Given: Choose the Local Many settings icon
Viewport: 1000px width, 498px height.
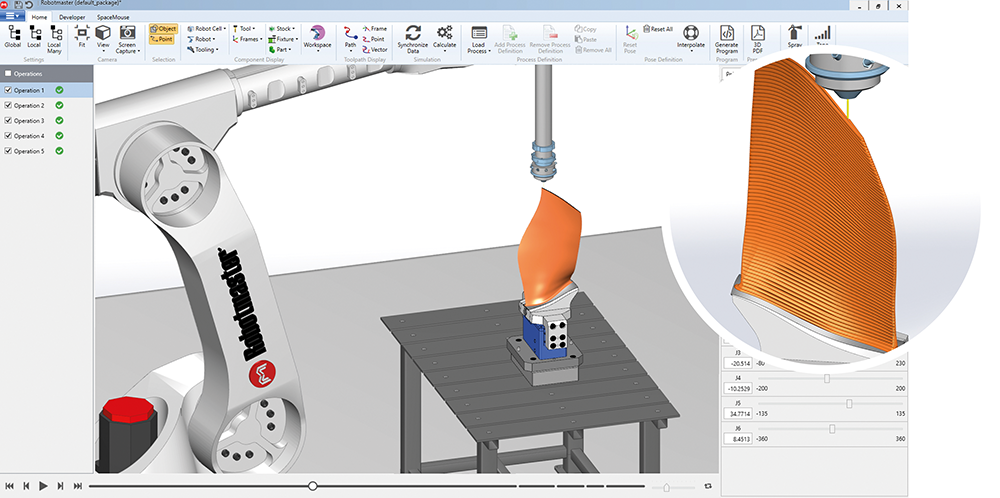Looking at the screenshot, I should coord(54,40).
